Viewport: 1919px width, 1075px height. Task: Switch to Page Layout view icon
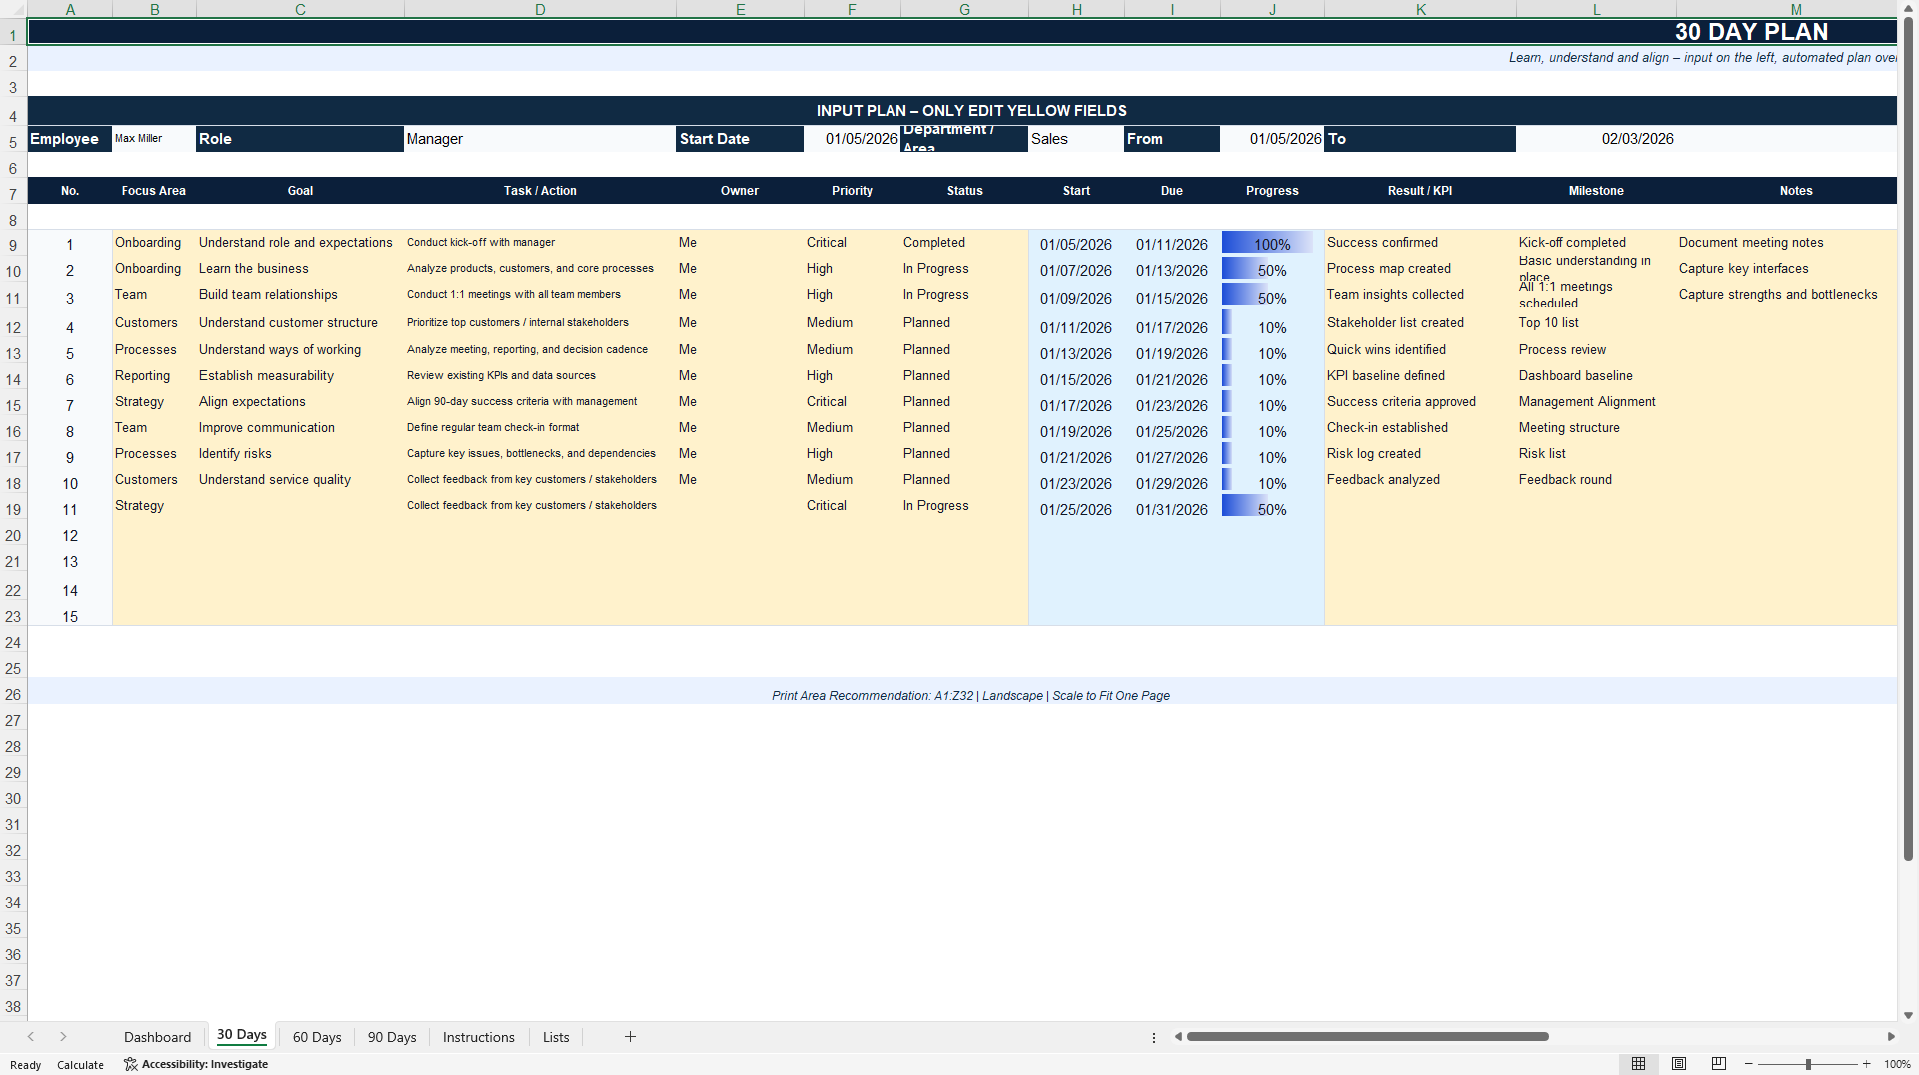coord(1679,1064)
